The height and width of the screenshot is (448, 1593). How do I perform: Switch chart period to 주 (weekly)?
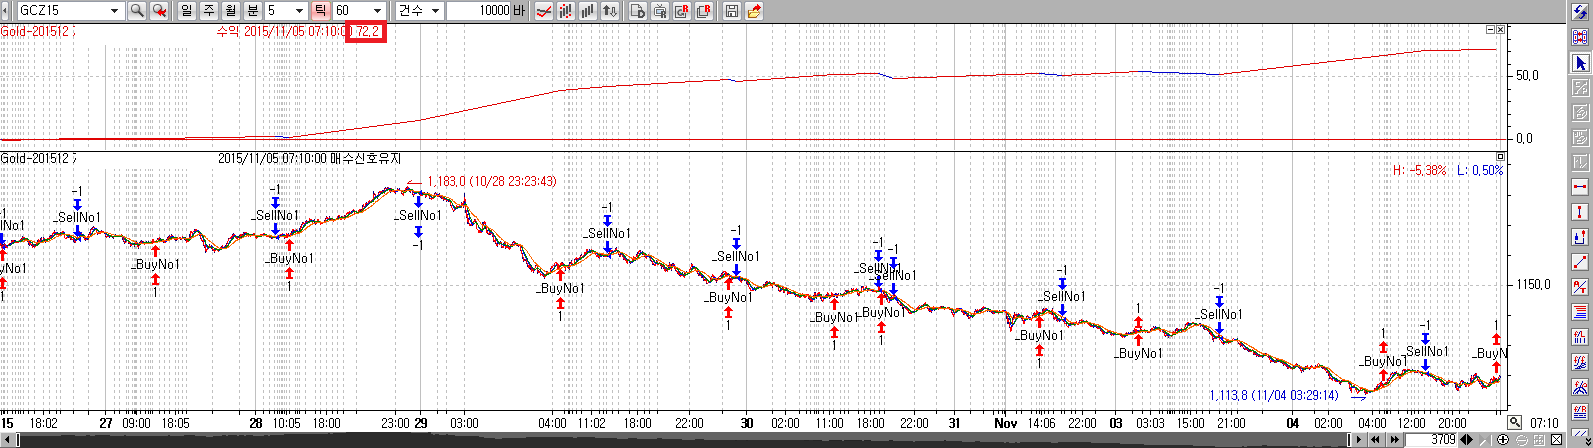point(208,11)
